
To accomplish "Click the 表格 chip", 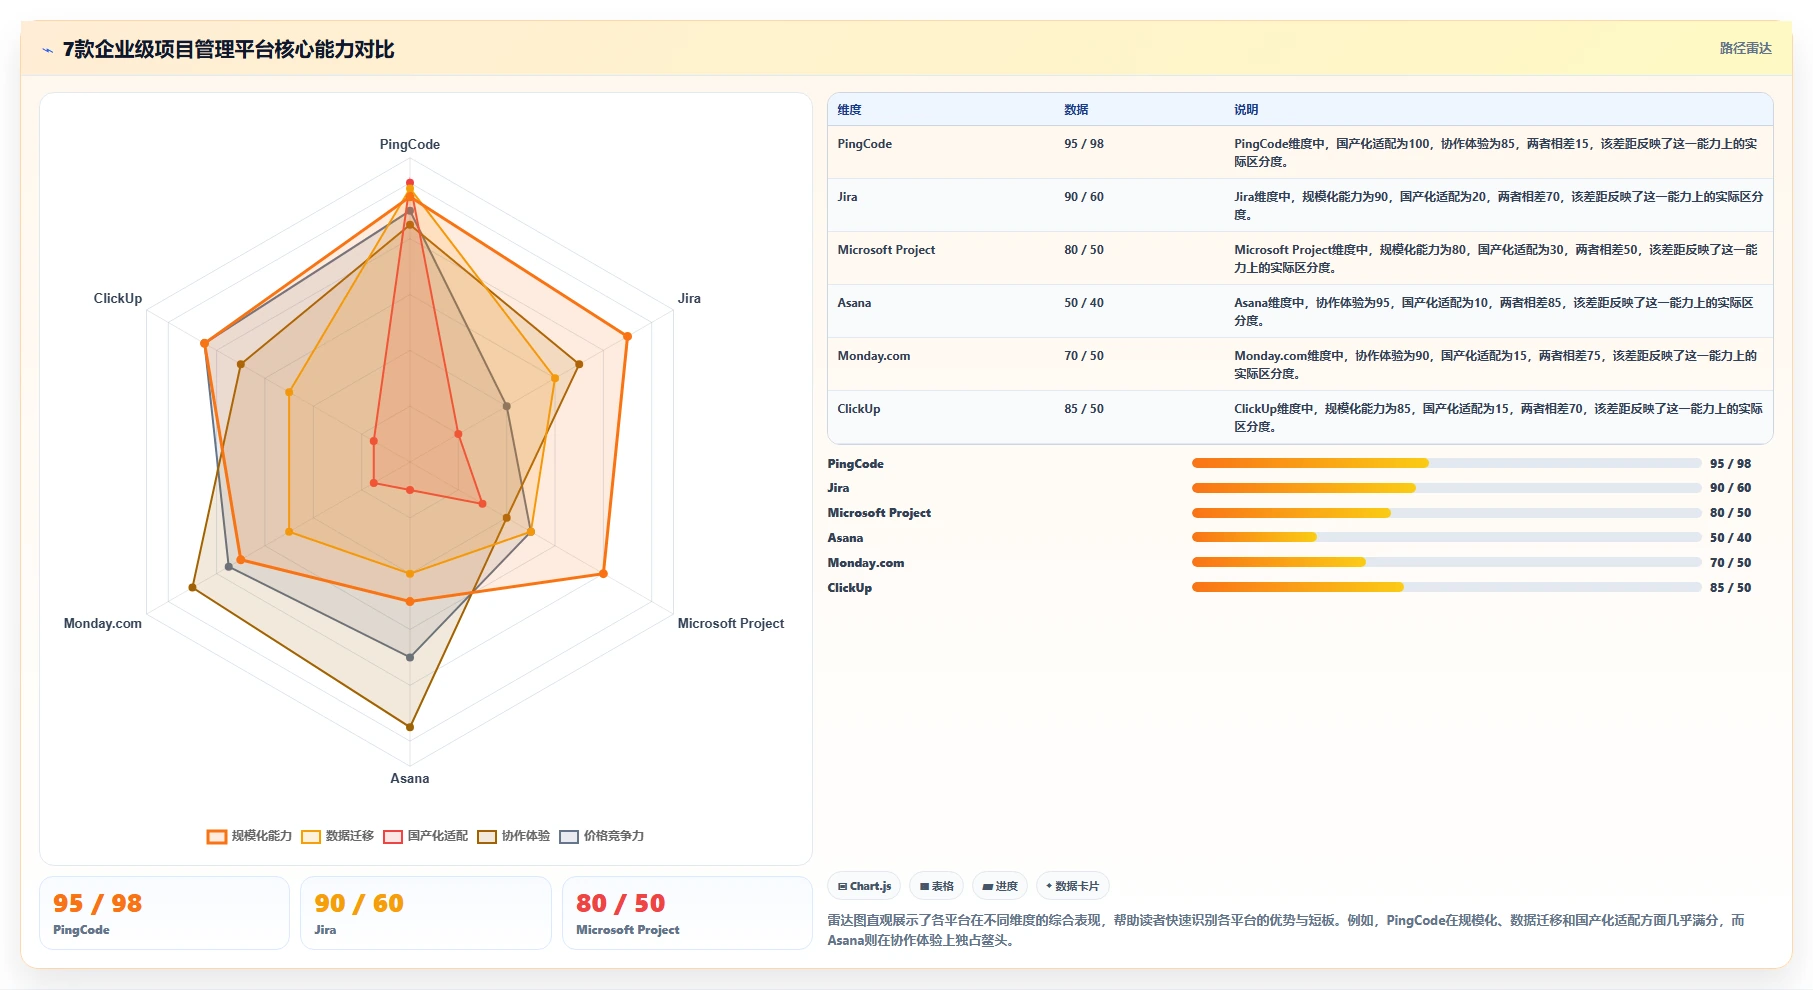I will [936, 886].
